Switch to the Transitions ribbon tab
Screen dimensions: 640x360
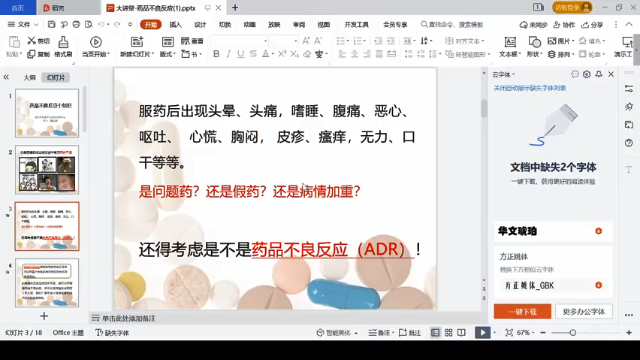pyautogui.click(x=225, y=24)
